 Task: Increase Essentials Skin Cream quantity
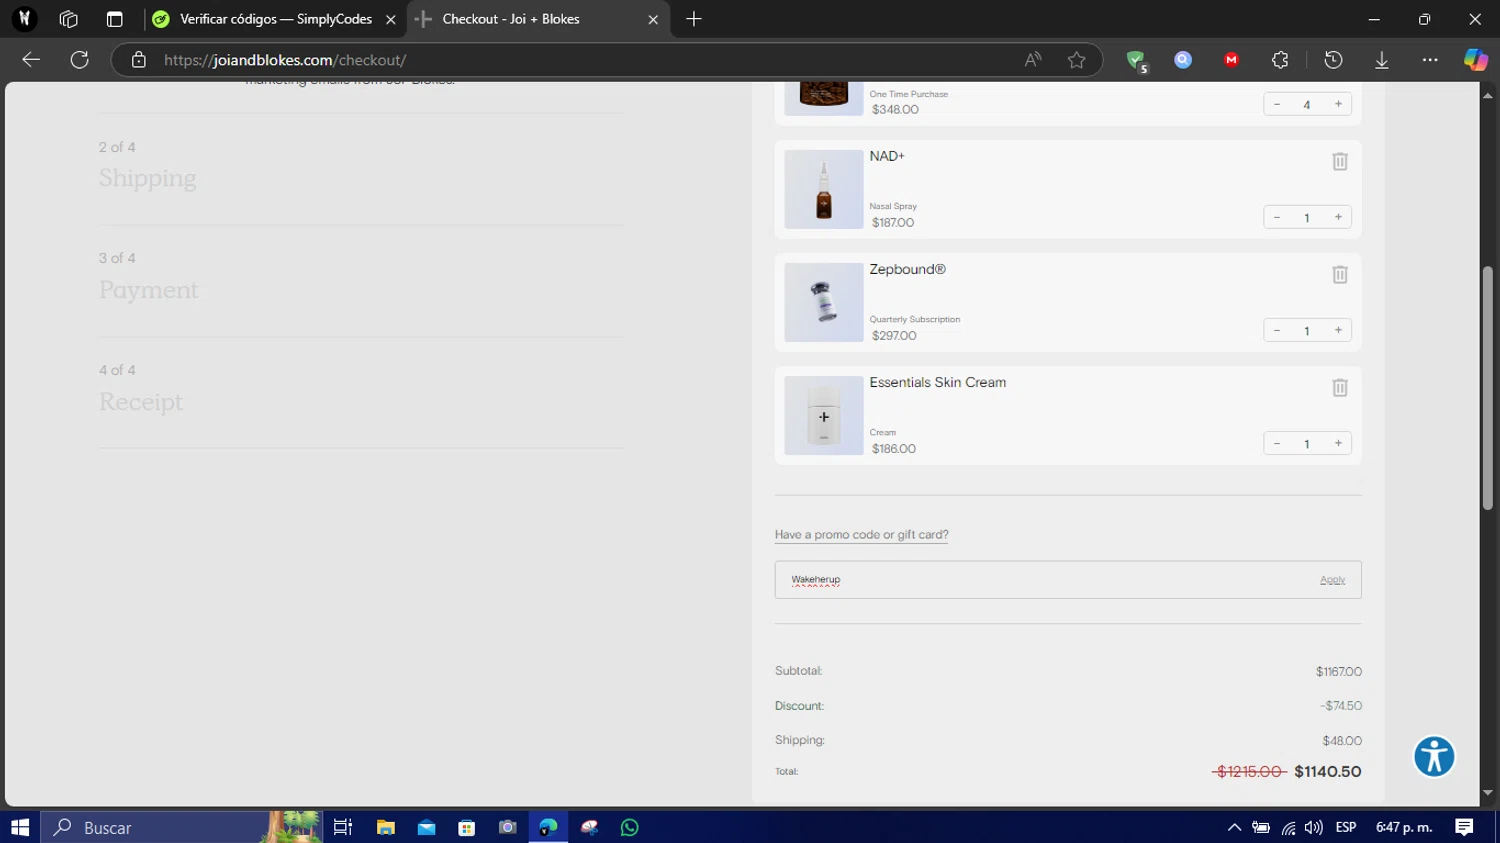click(1338, 443)
